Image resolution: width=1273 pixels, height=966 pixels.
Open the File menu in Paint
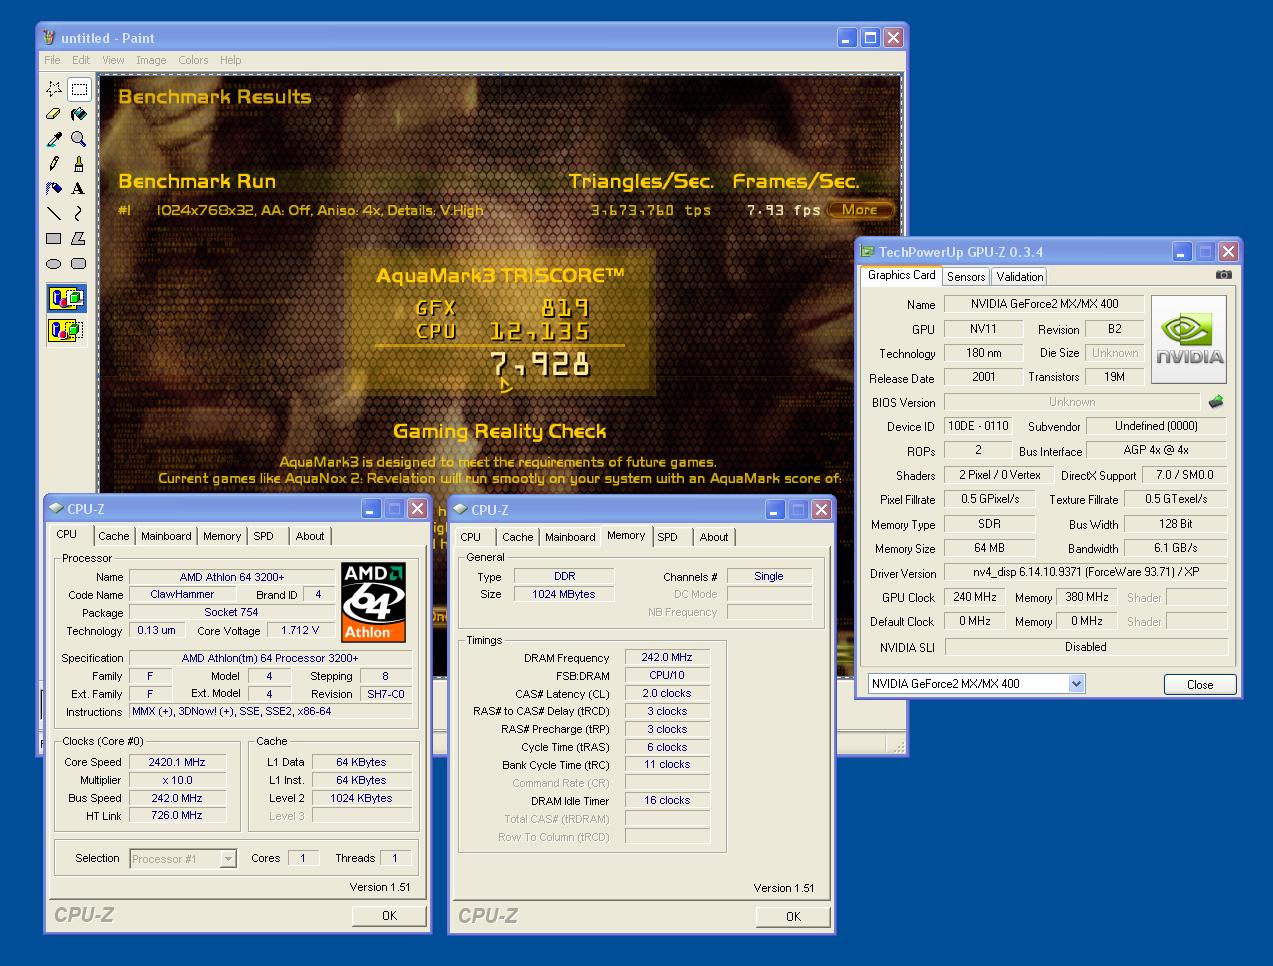pos(52,60)
